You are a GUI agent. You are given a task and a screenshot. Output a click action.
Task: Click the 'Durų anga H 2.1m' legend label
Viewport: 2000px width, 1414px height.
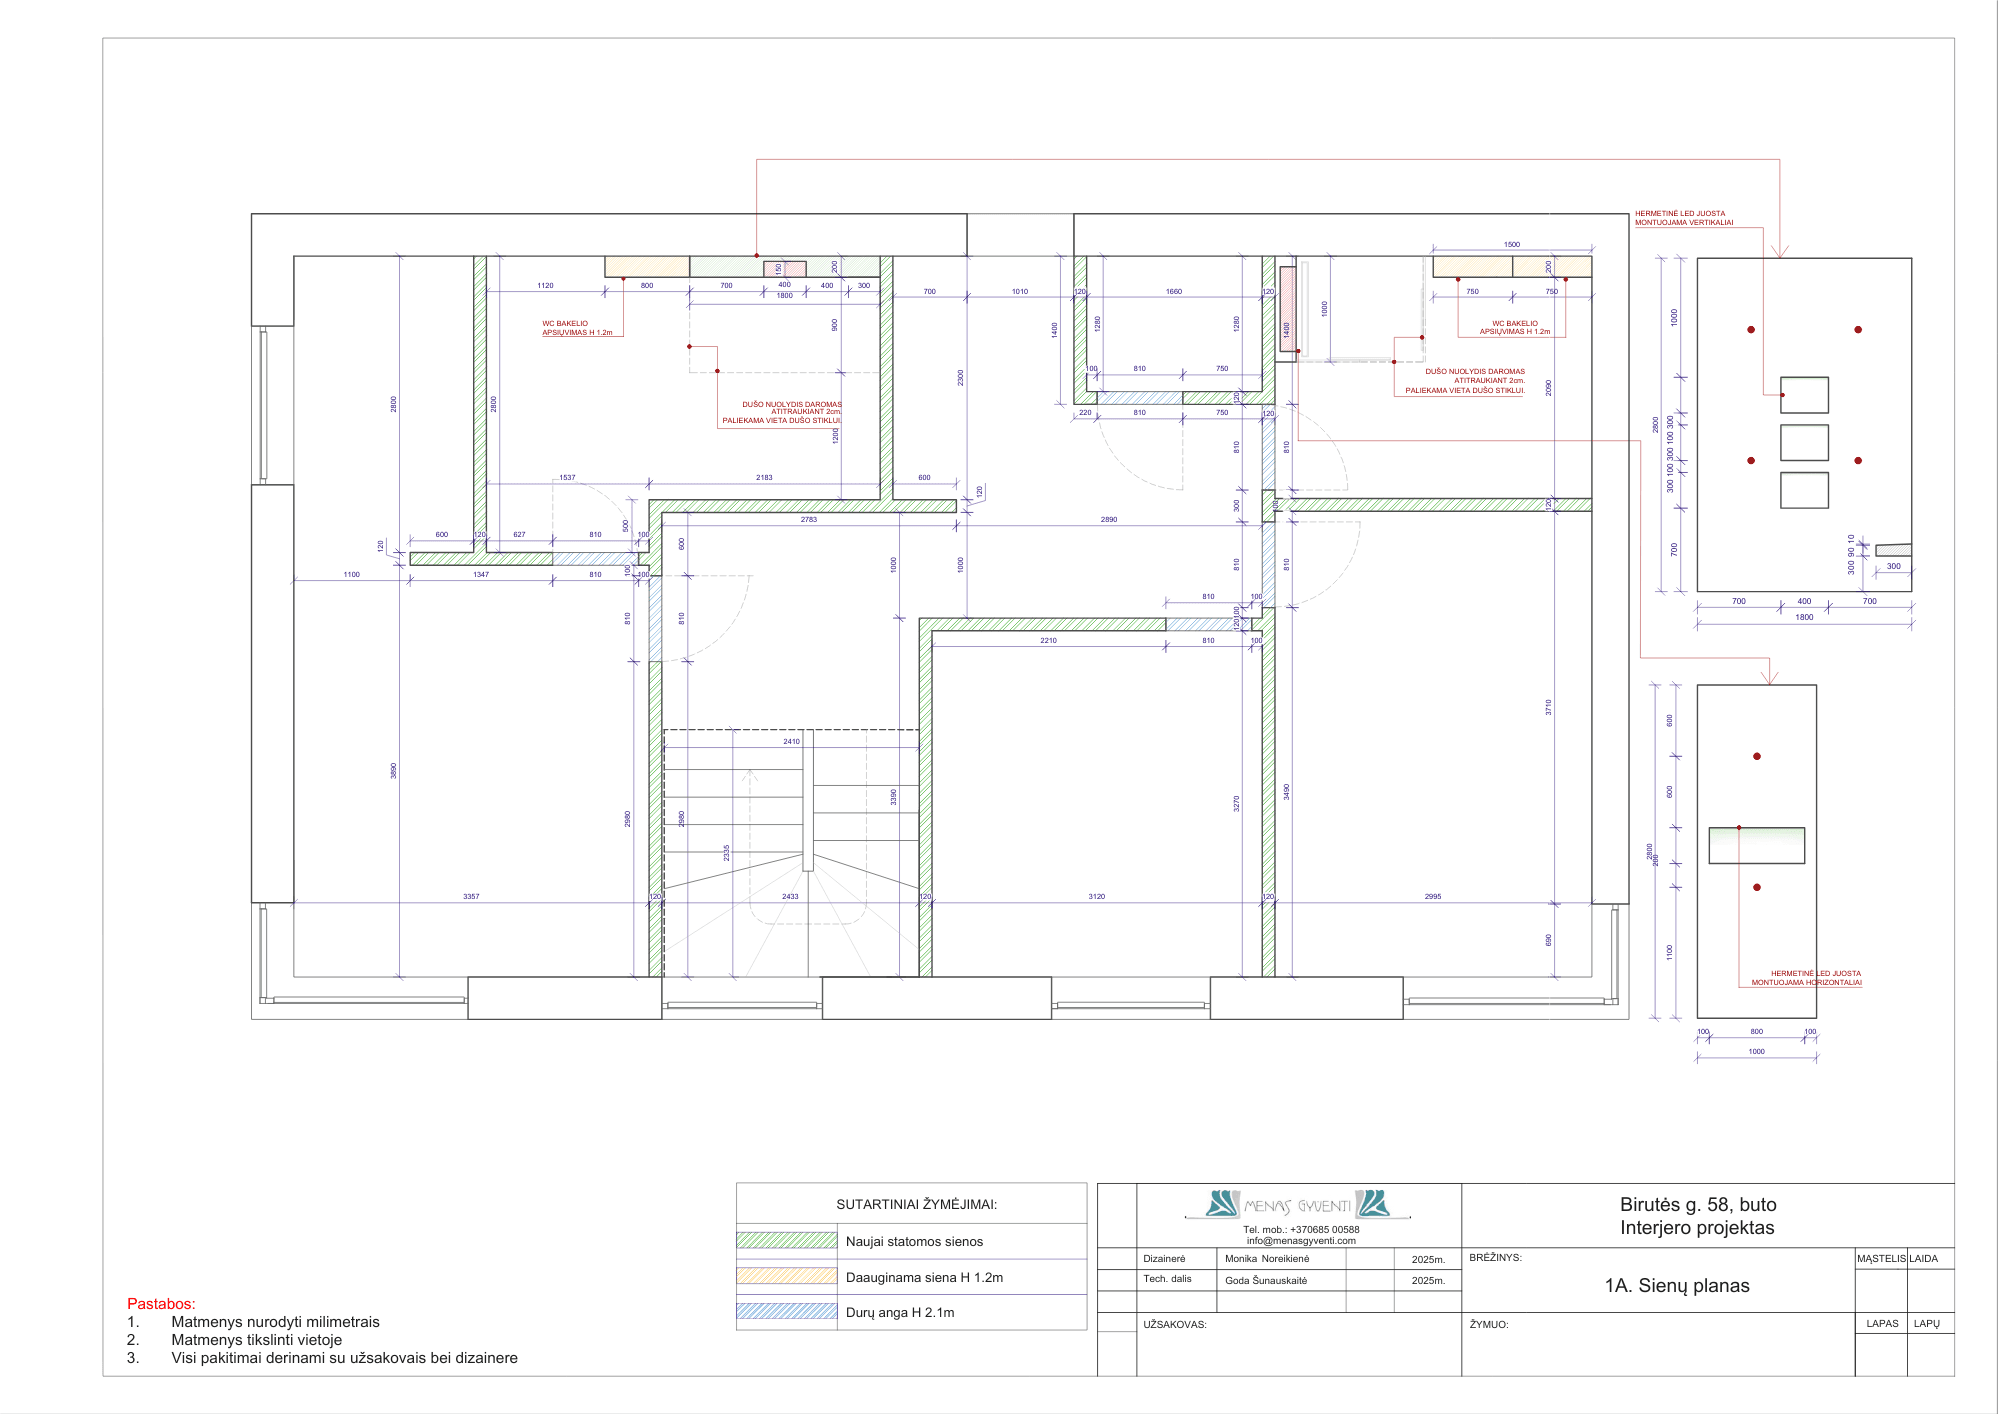[900, 1312]
